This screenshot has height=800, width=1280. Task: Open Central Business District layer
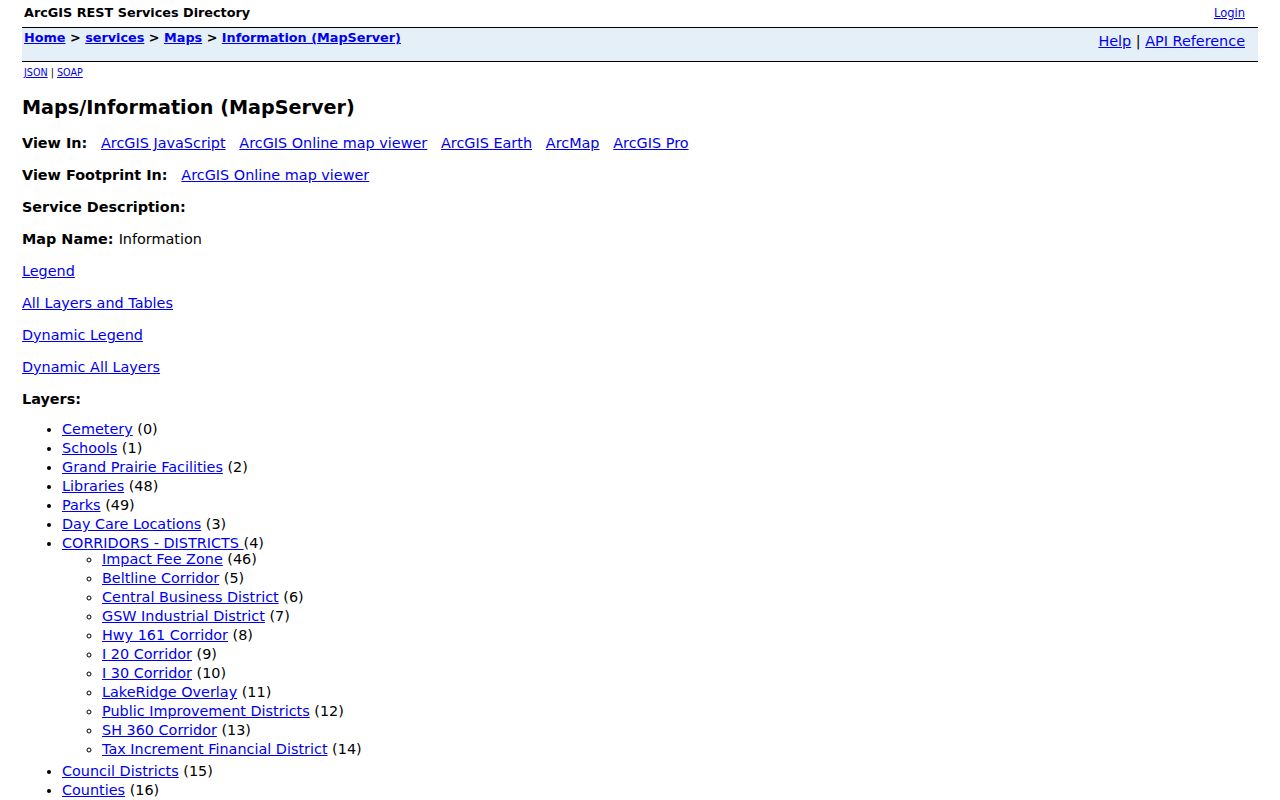click(190, 597)
